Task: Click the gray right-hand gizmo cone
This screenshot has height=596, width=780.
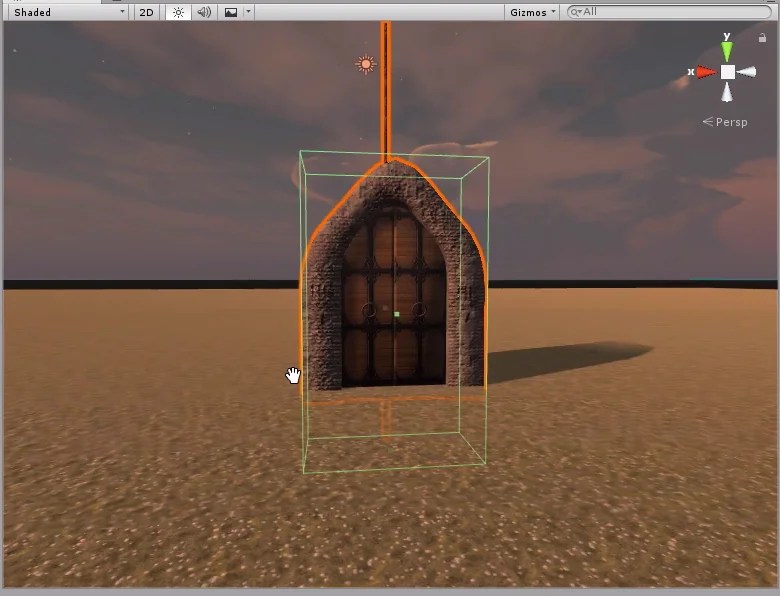Action: pyautogui.click(x=747, y=72)
